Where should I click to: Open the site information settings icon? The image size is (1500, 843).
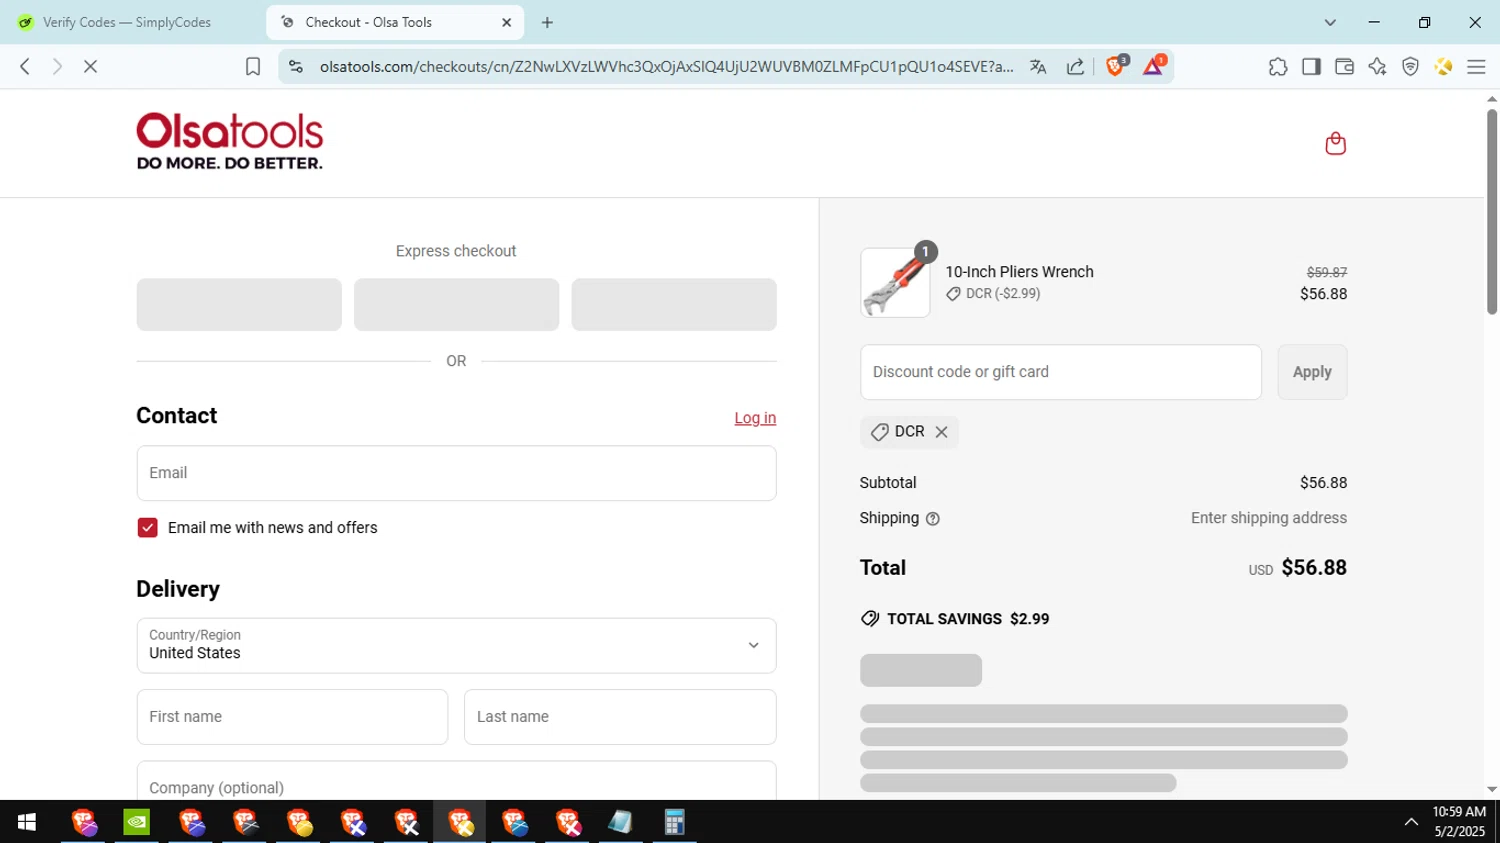[x=295, y=67]
